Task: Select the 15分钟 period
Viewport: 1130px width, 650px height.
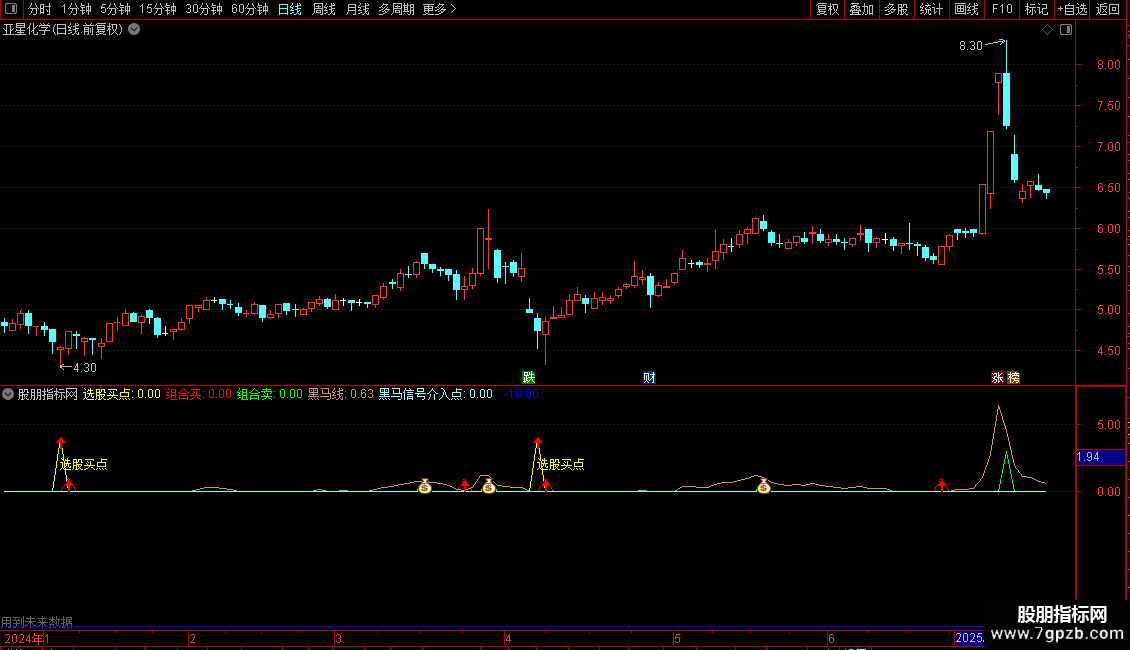Action: tap(158, 9)
